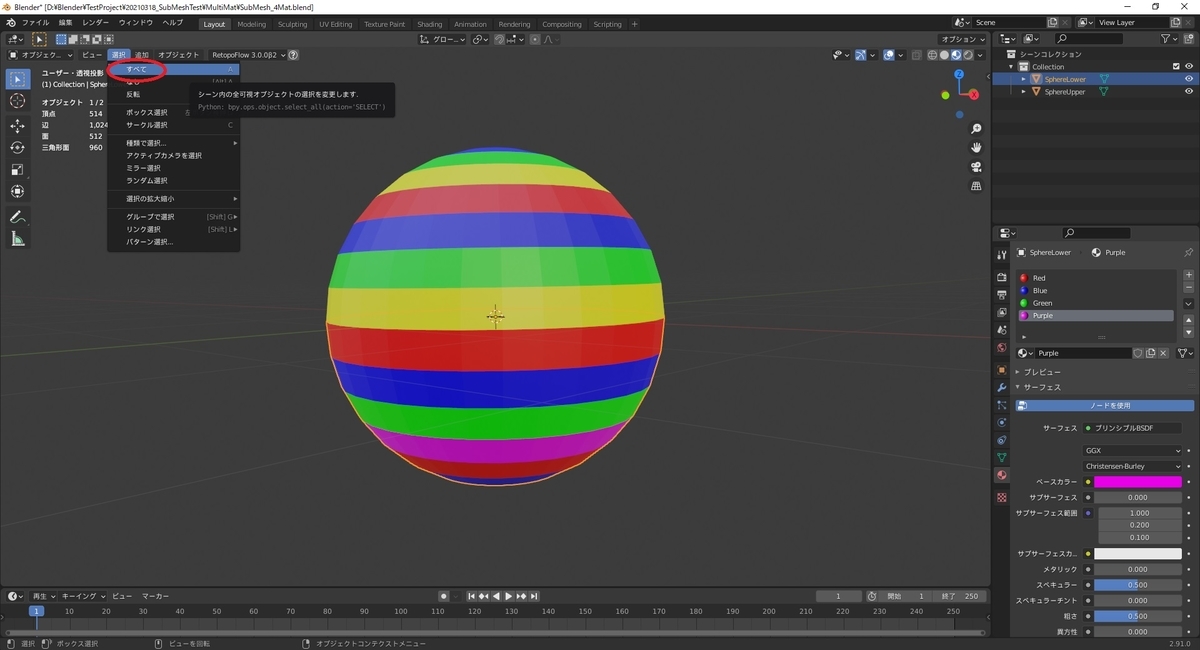Viewport: 1200px width, 650px height.
Task: Switch to material preview shading
Action: coord(957,55)
